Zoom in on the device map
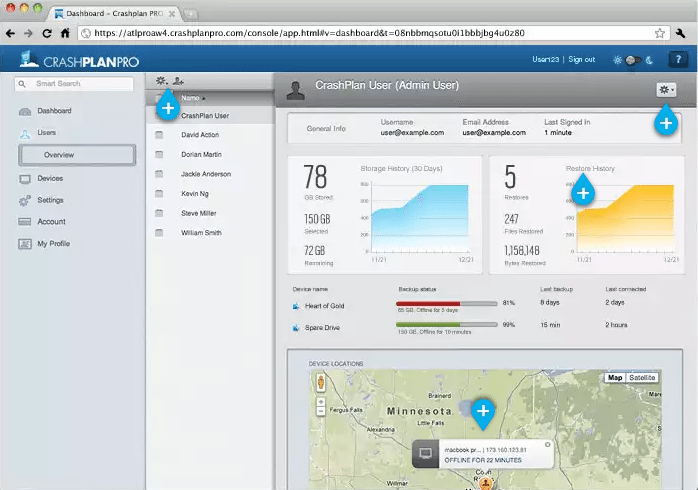This screenshot has height=490, width=698. (321, 402)
